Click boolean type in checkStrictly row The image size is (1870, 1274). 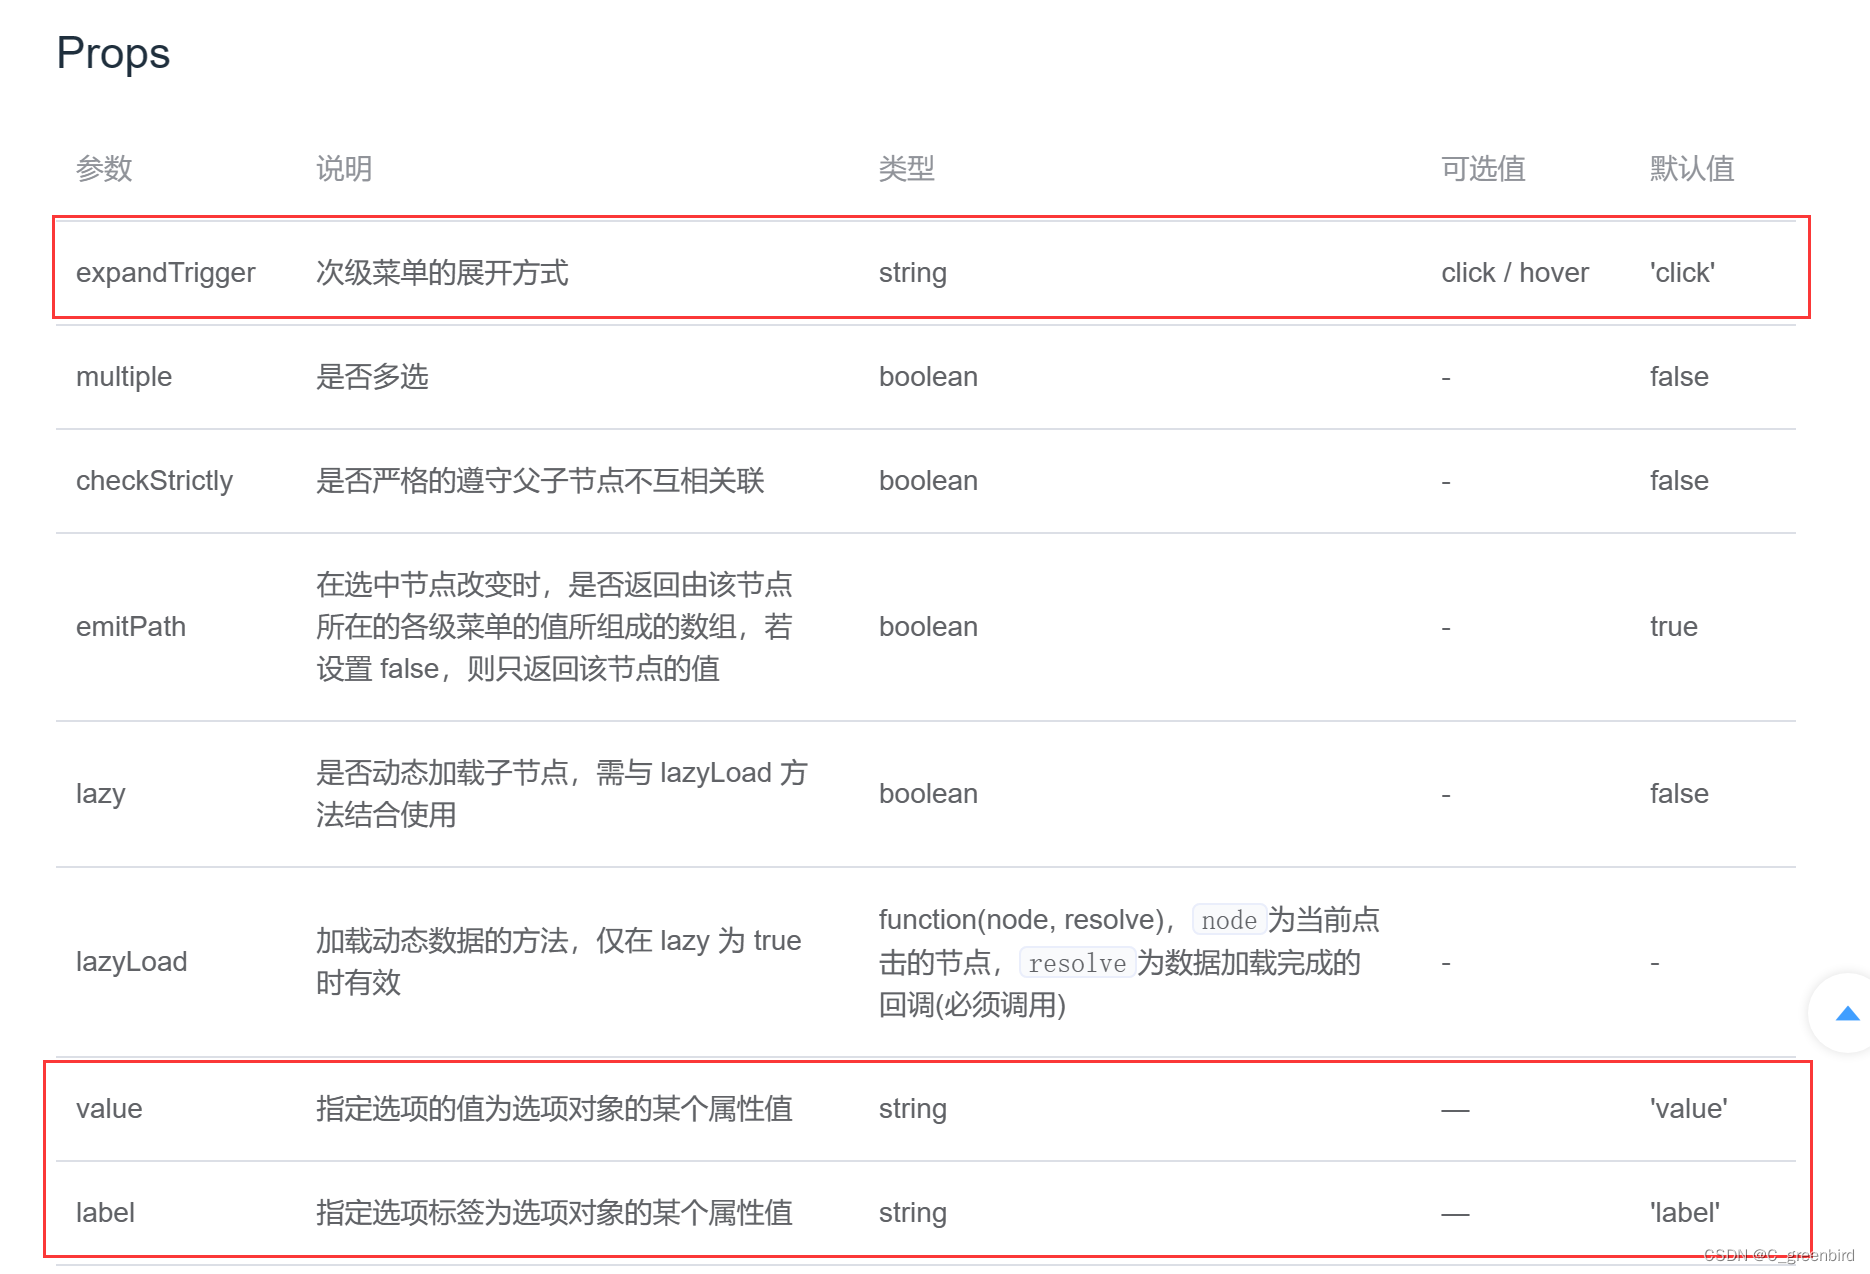tap(928, 481)
